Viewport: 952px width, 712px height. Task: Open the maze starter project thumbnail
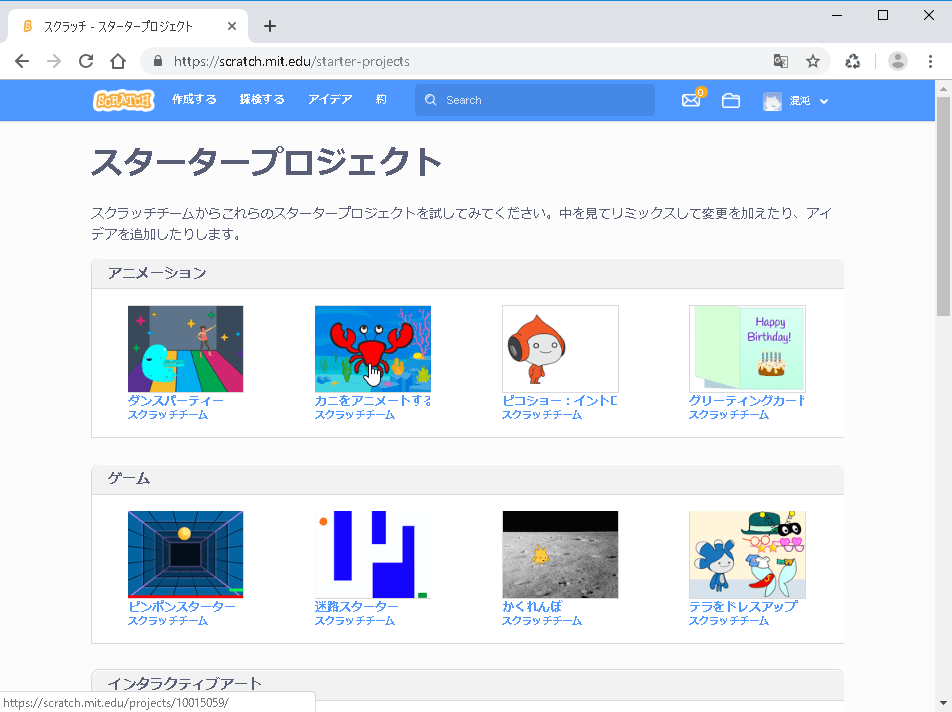372,554
